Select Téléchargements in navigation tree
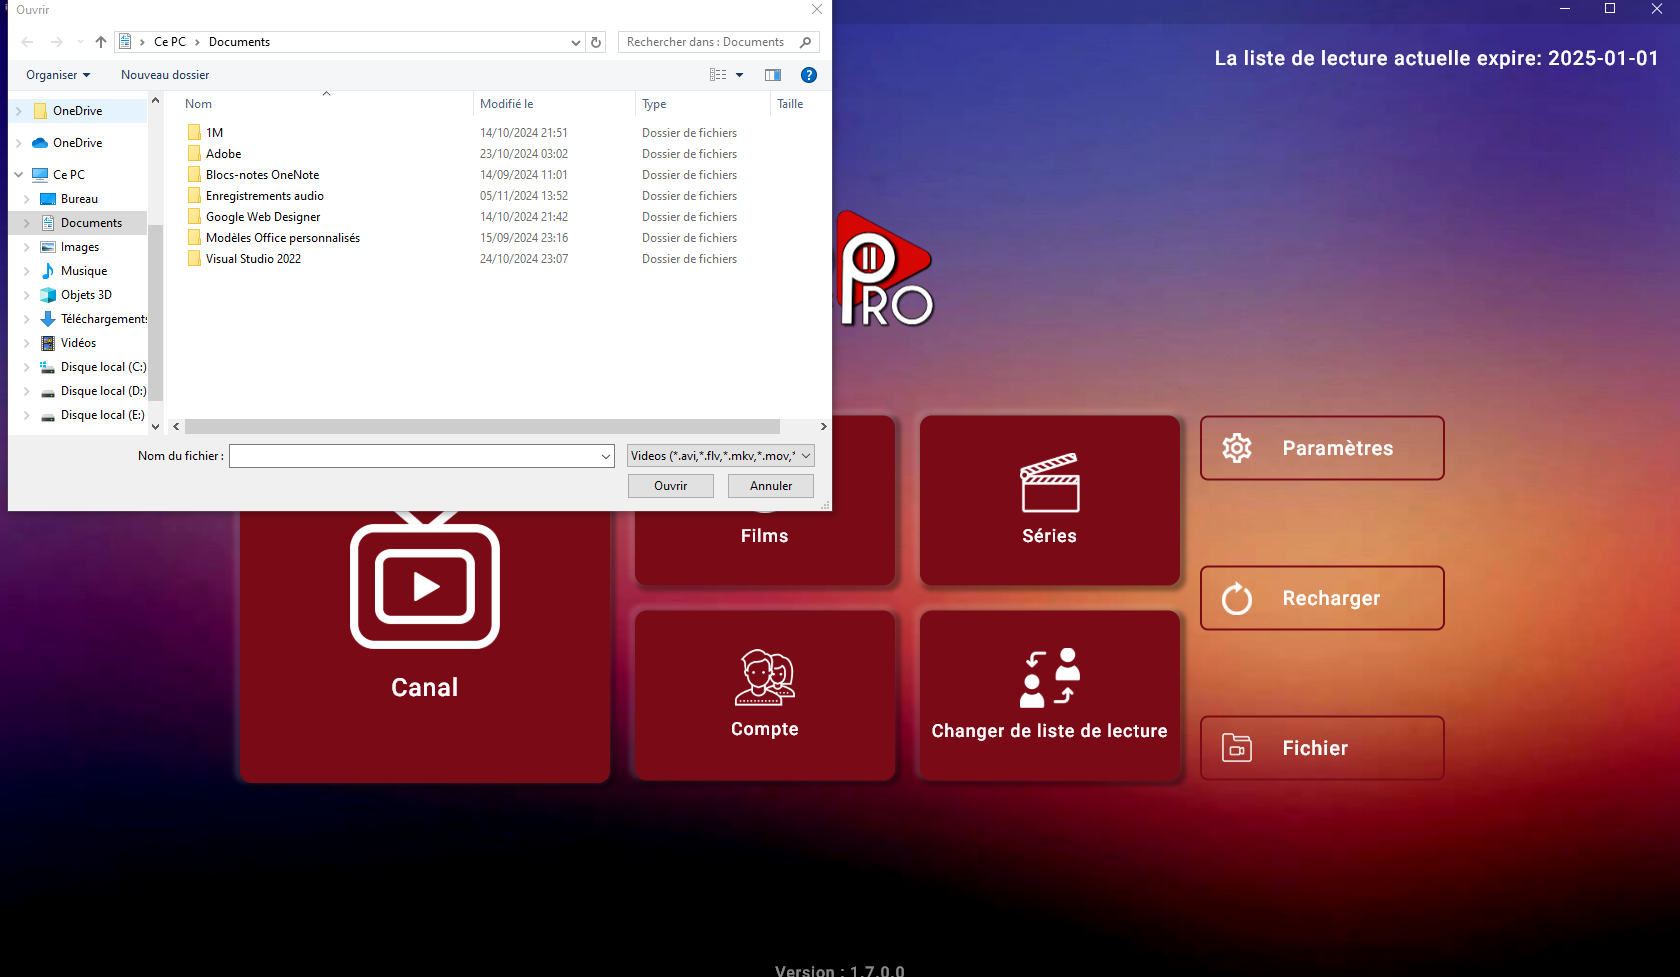 click(103, 319)
